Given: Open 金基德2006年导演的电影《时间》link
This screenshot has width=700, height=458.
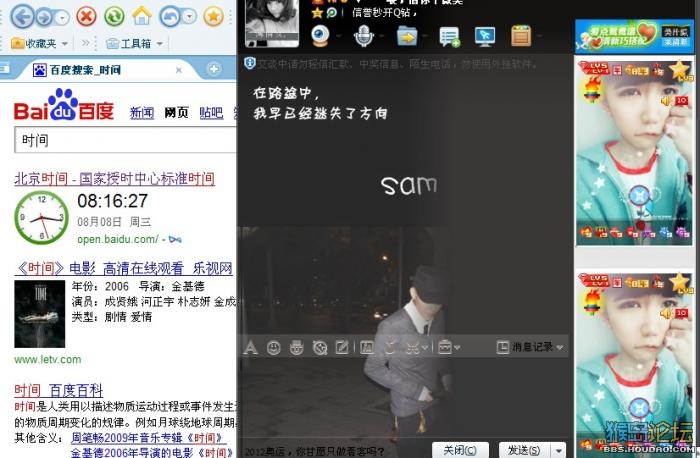Looking at the screenshot, I should point(152,452).
